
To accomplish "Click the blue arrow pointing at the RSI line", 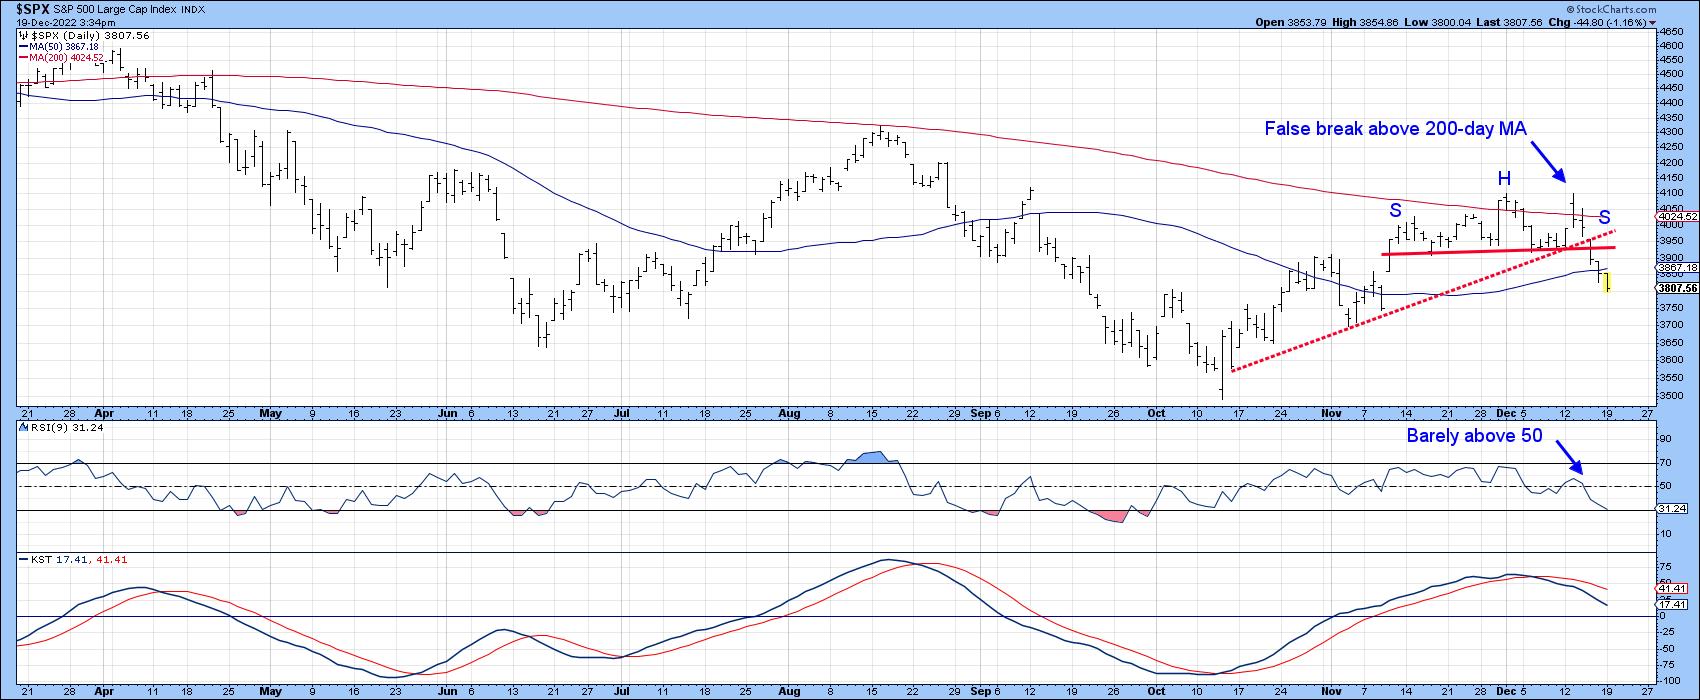I will tap(1570, 461).
